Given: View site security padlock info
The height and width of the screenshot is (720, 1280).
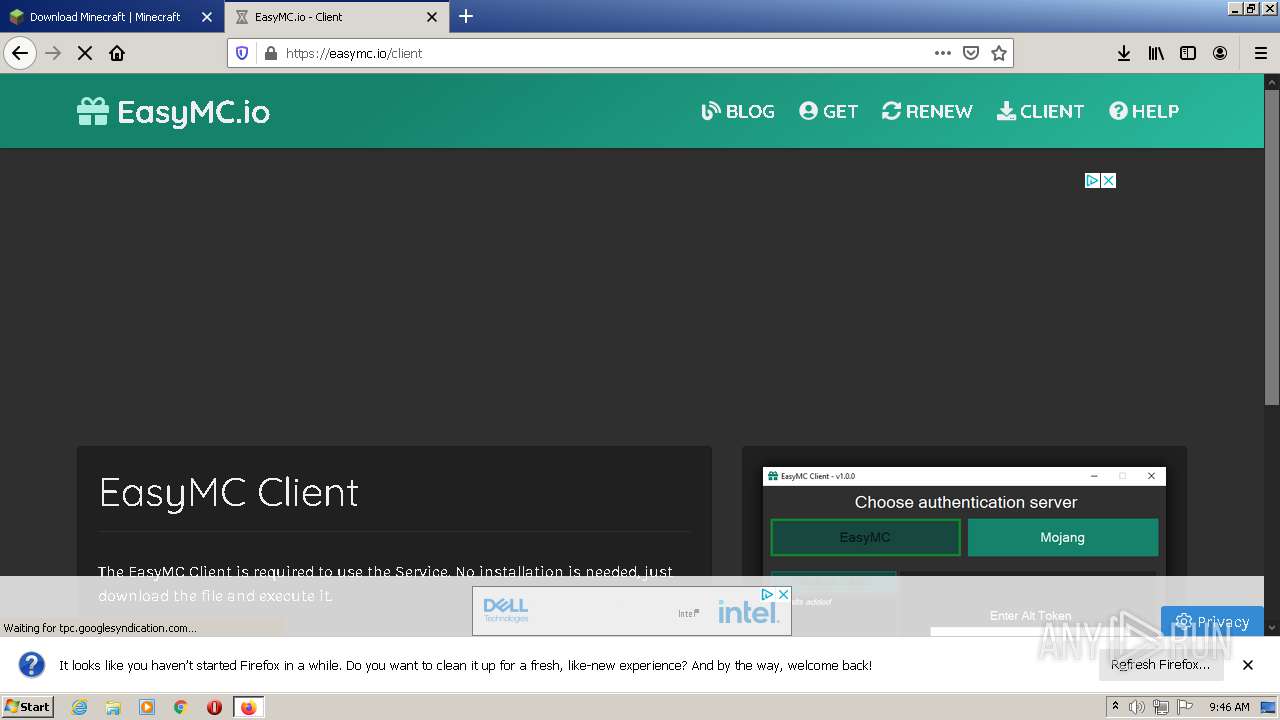Looking at the screenshot, I should tap(270, 53).
